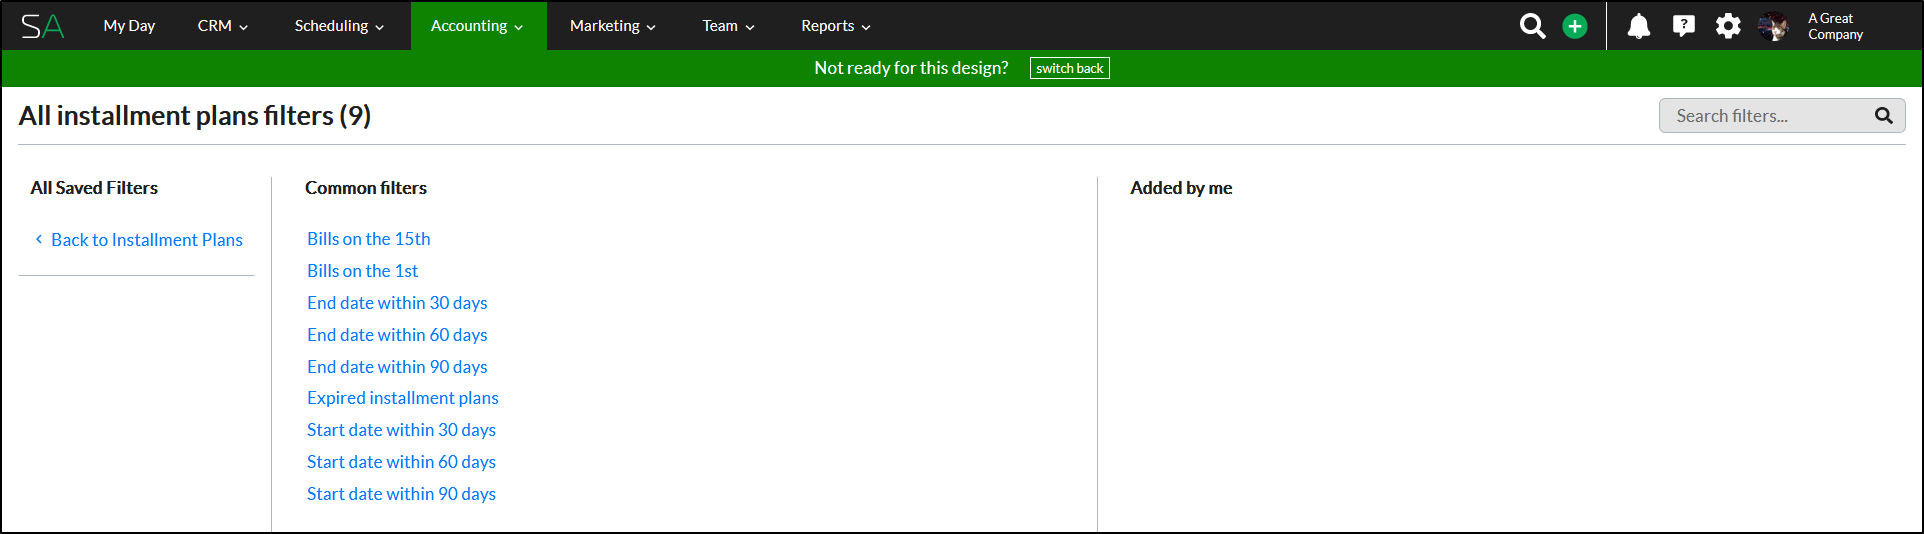Open the Bills on the 15th filter
Viewport: 1924px width, 534px height.
(x=369, y=239)
